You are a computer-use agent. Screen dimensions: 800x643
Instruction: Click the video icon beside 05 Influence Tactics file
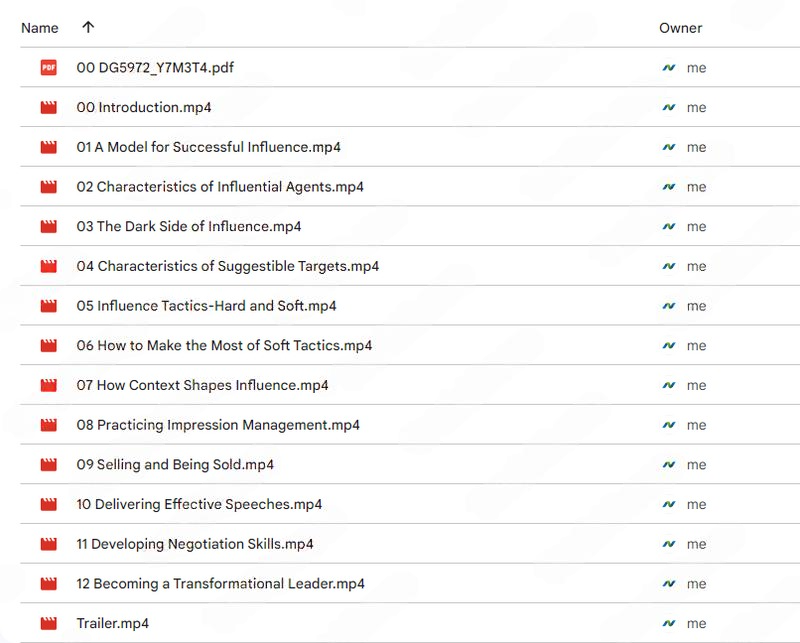[48, 306]
